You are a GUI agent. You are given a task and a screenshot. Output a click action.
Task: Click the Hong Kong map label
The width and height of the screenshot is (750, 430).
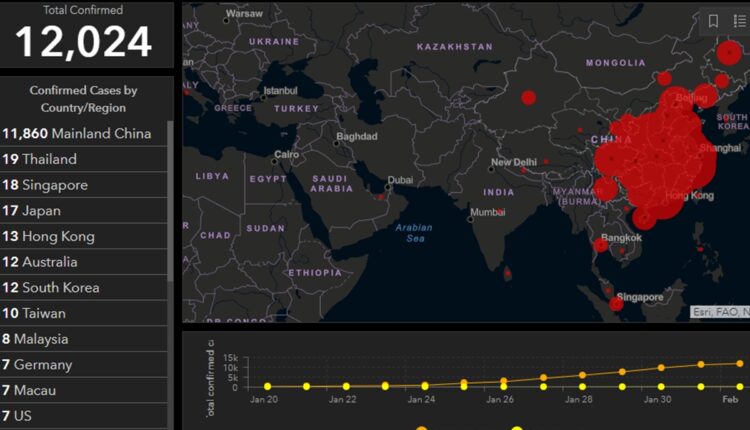[689, 196]
